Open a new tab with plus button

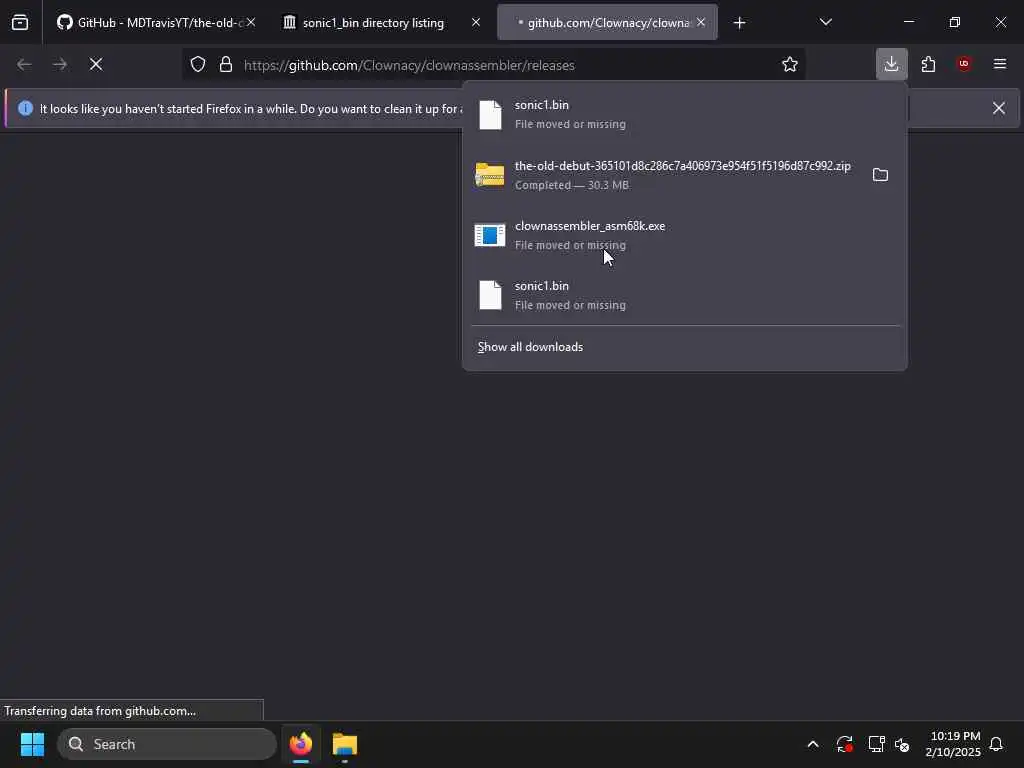[x=739, y=23]
